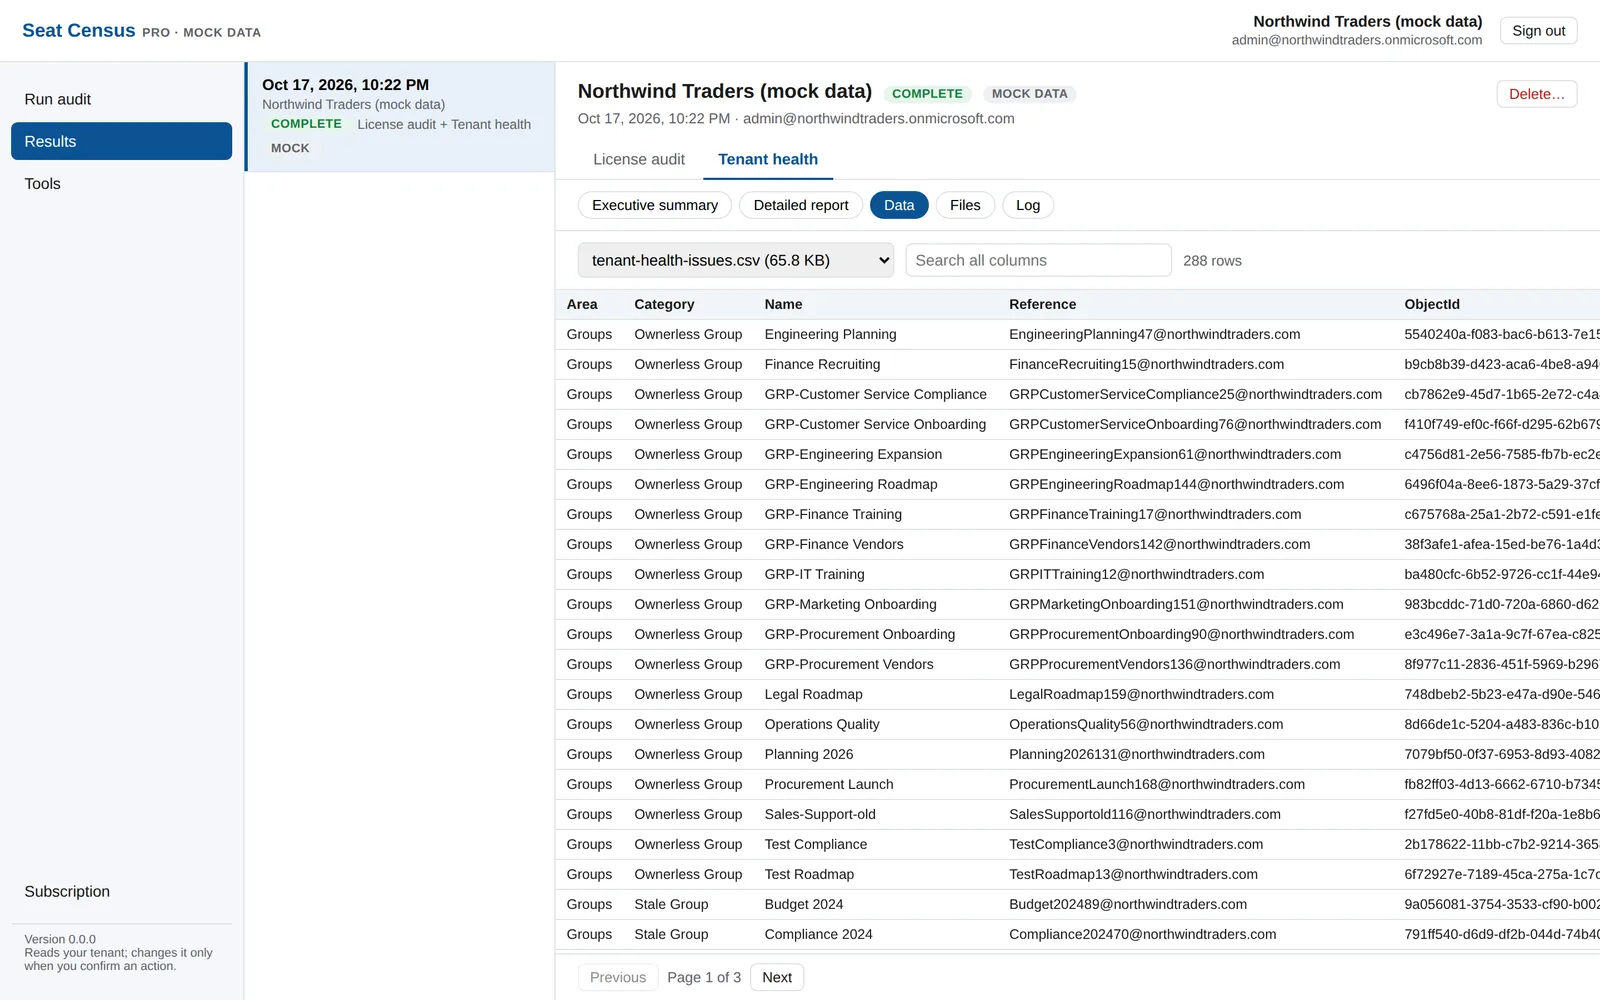Screen dimensions: 1600x1000
Task: Click the 288 rows count label
Action: pyautogui.click(x=1212, y=261)
